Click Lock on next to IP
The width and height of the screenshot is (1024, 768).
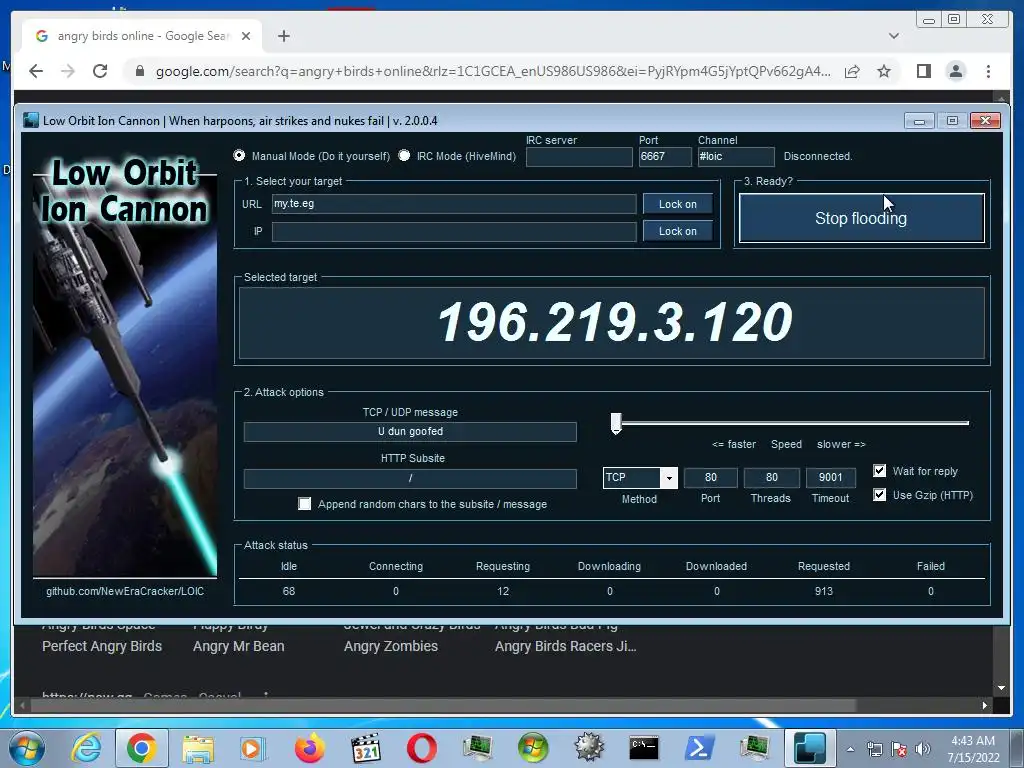[677, 231]
